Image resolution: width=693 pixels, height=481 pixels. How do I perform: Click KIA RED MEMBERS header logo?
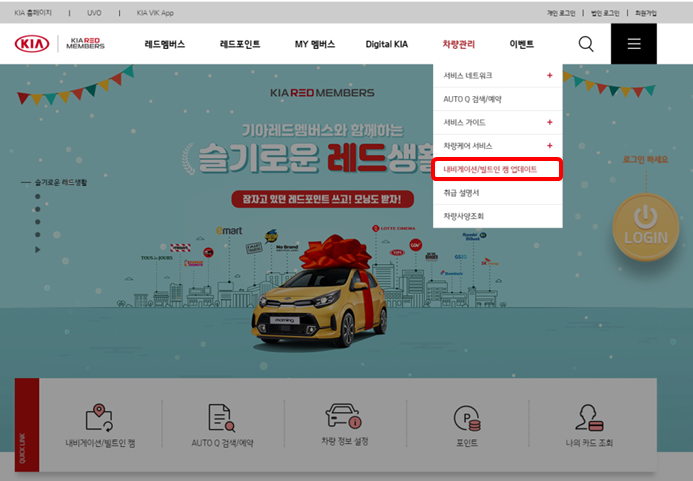(x=85, y=43)
